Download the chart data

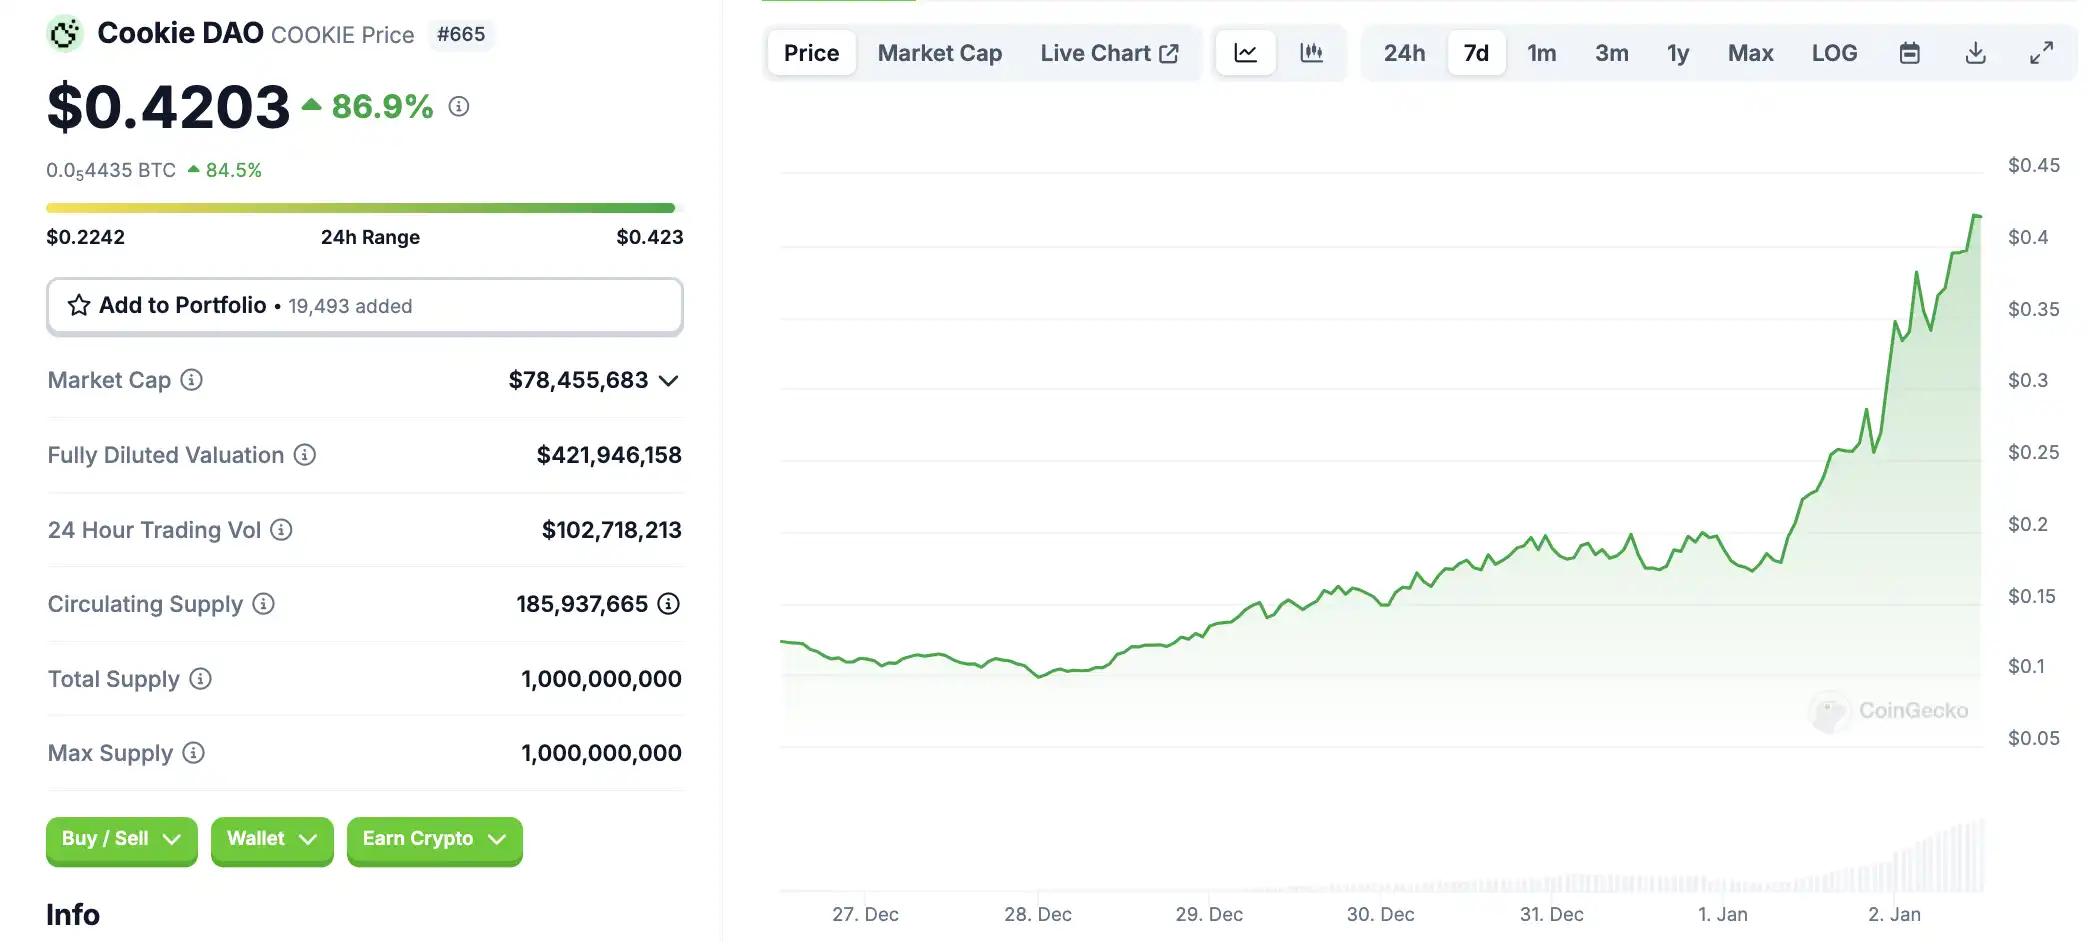tap(1975, 53)
